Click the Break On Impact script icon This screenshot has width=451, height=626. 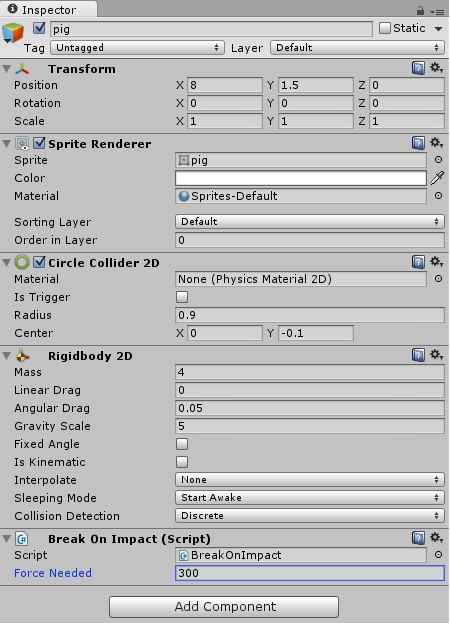point(22,539)
